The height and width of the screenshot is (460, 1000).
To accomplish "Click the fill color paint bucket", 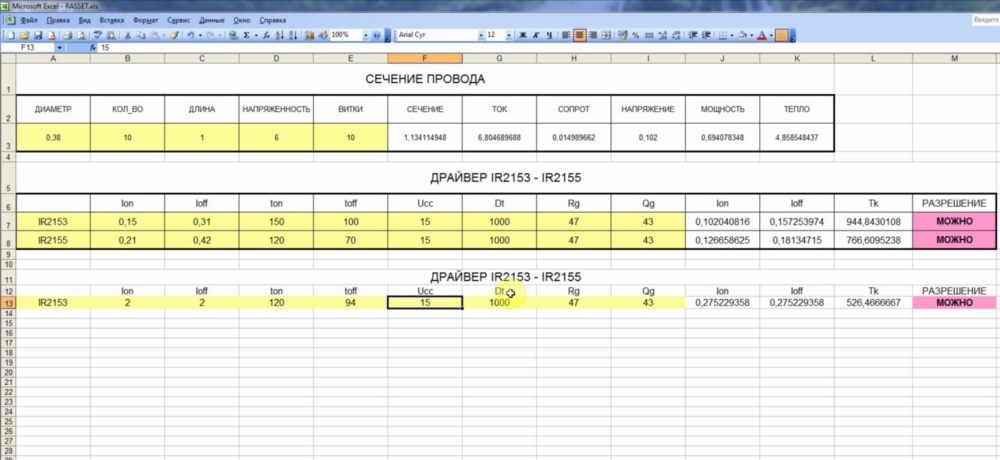I will [742, 35].
